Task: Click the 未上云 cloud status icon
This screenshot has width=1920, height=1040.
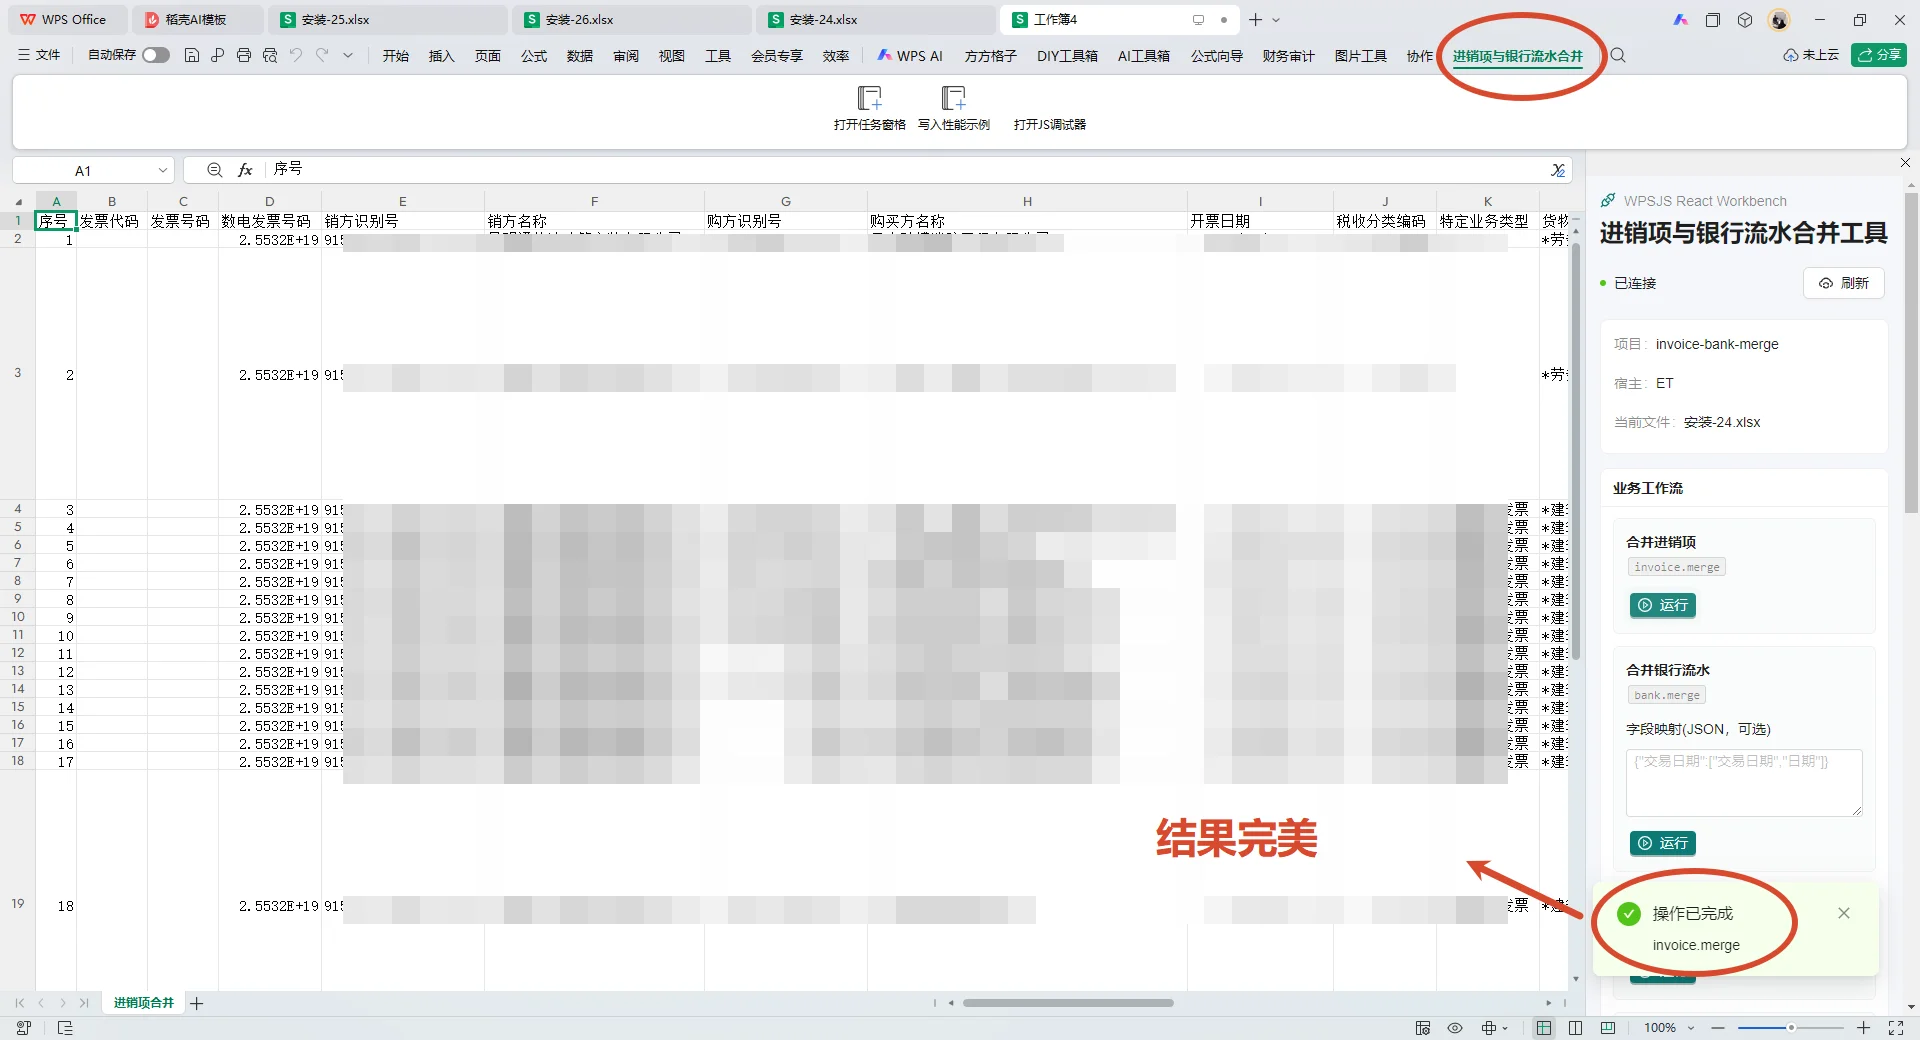Action: pos(1811,55)
